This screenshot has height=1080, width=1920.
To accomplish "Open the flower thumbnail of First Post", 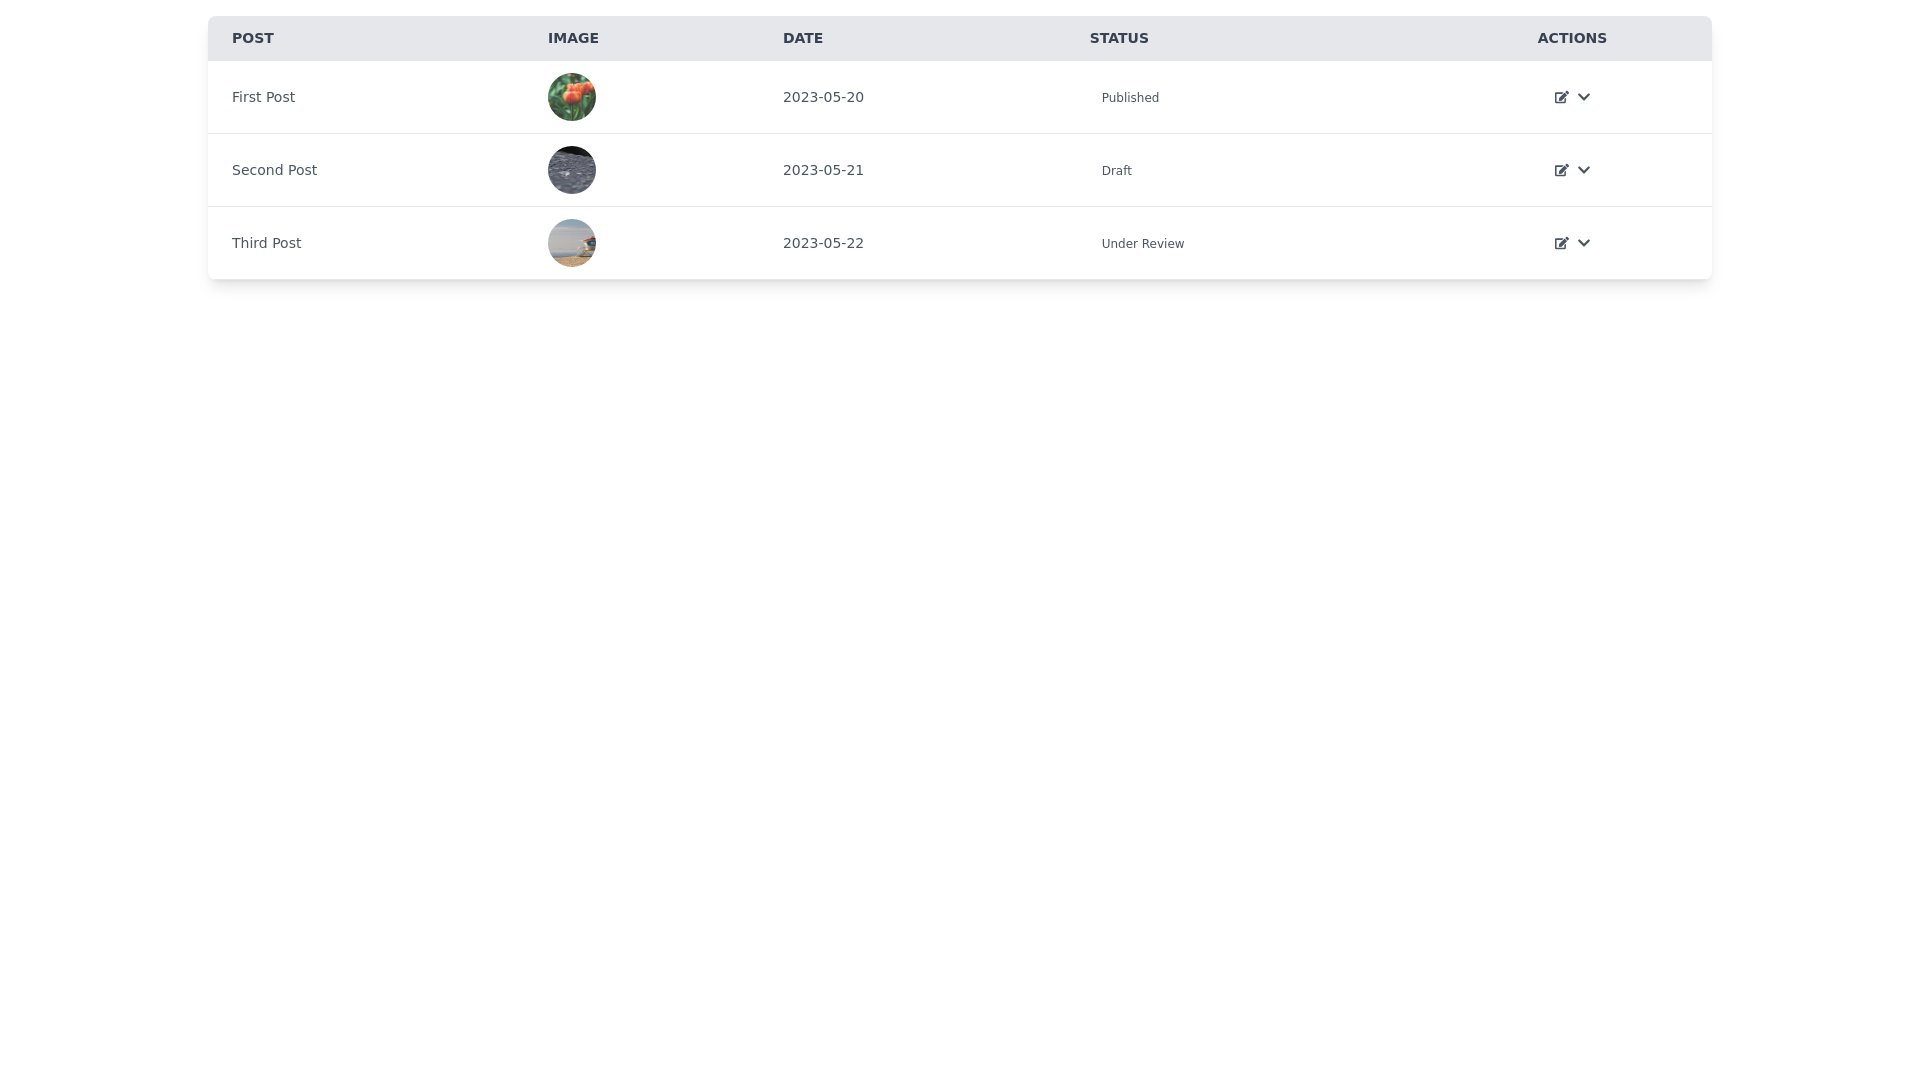I will point(572,97).
